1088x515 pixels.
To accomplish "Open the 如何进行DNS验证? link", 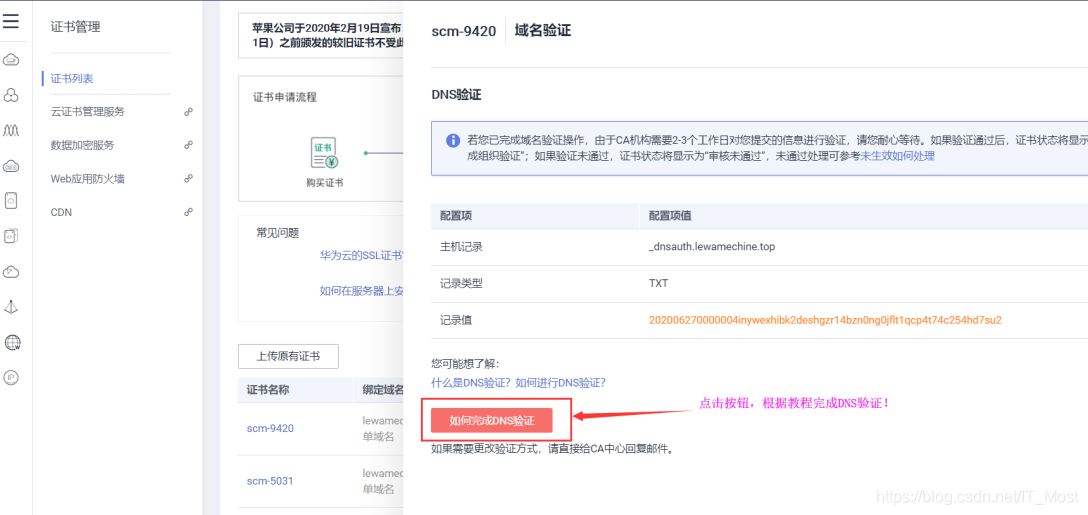I will coord(561,382).
